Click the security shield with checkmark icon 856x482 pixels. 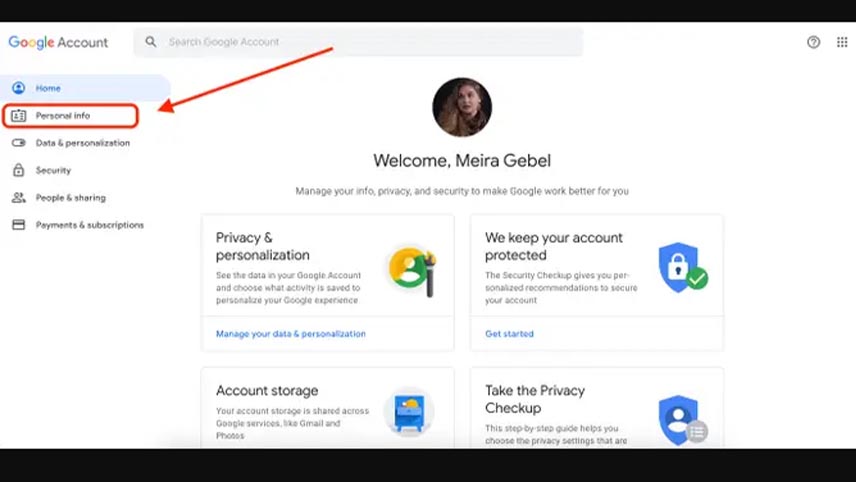click(683, 267)
